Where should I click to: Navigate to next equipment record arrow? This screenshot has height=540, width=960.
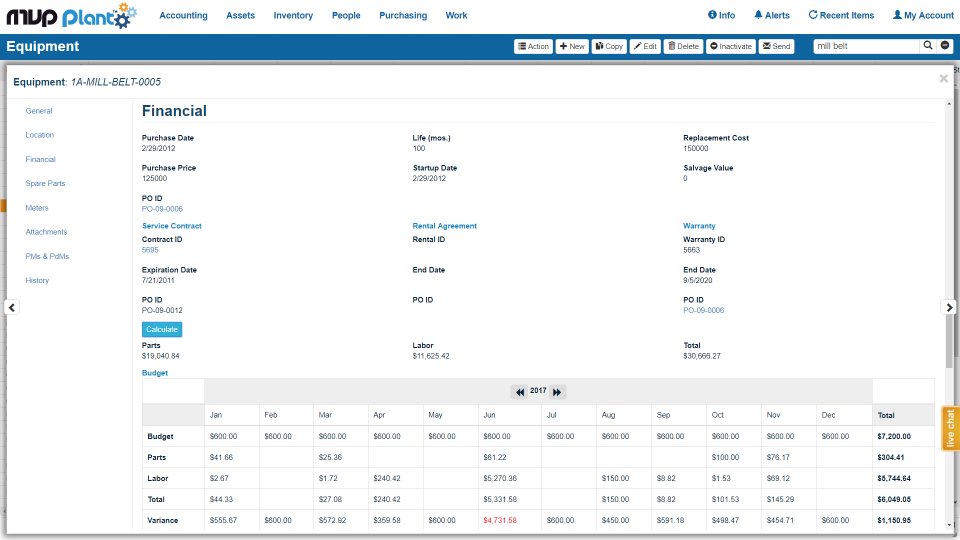[x=949, y=308]
